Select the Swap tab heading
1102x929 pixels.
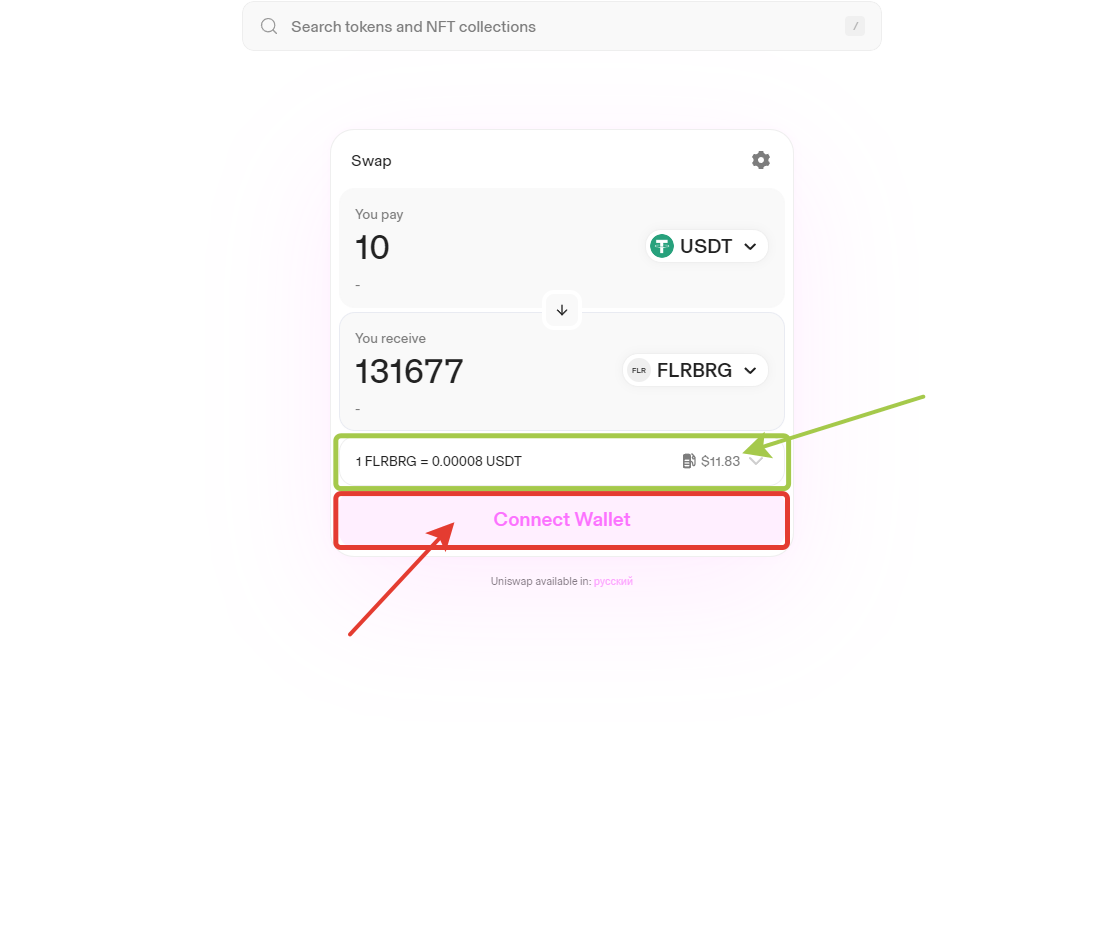[371, 161]
